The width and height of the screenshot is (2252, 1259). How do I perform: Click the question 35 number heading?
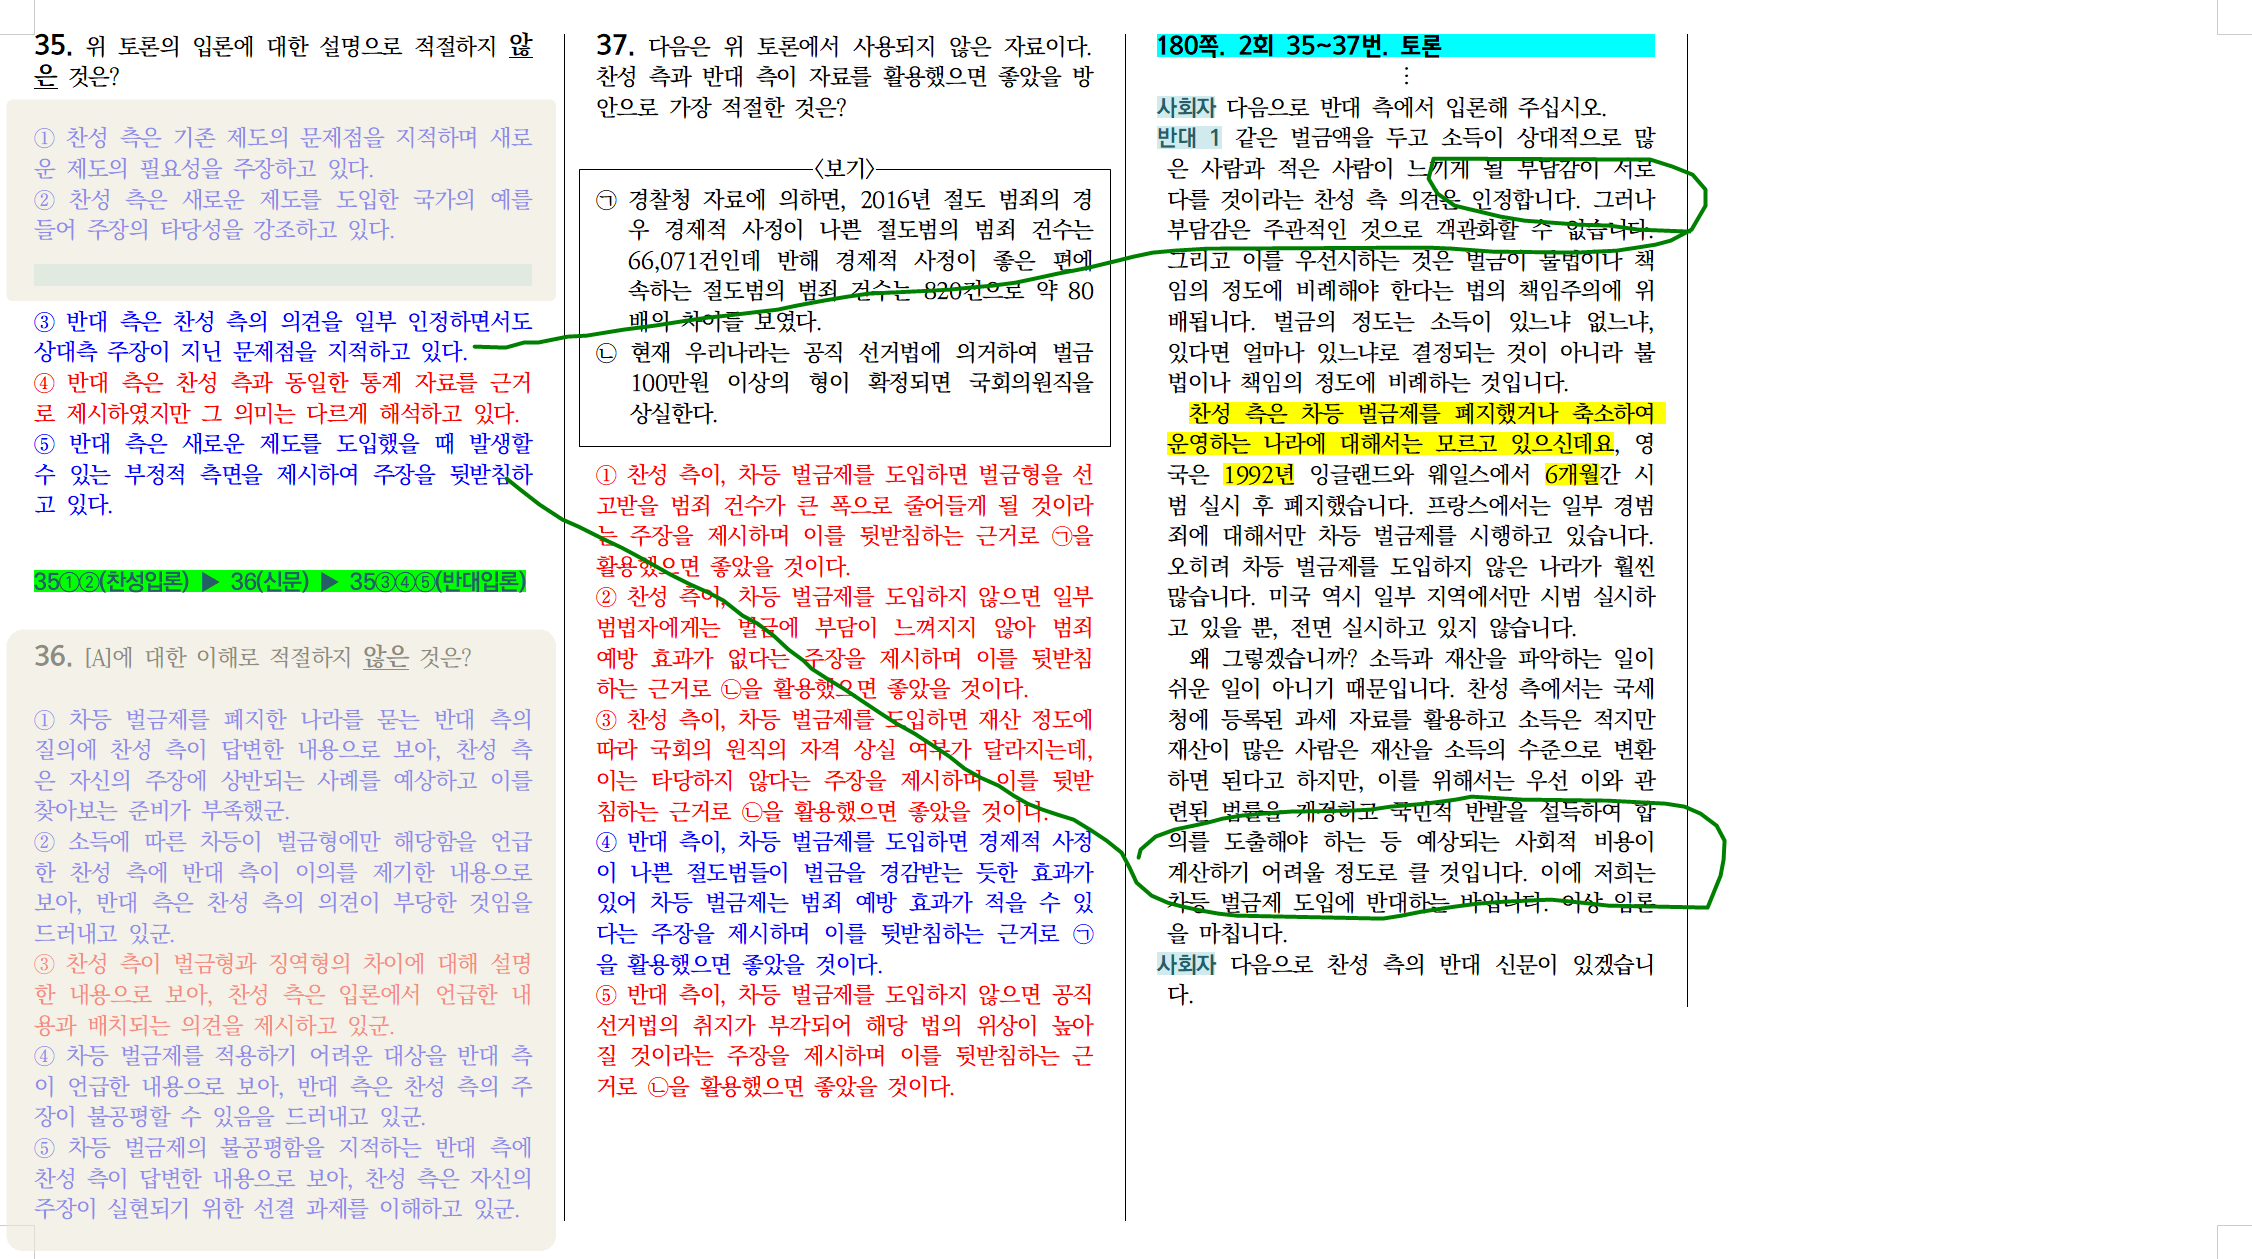click(52, 45)
